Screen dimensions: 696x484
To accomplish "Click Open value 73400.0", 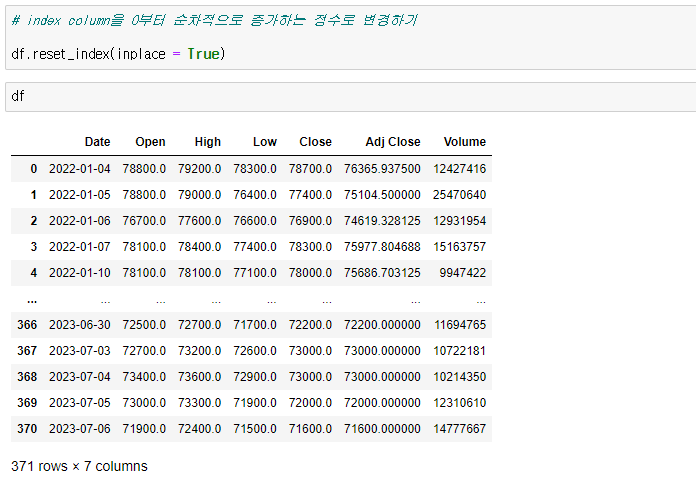I will click(x=144, y=377).
